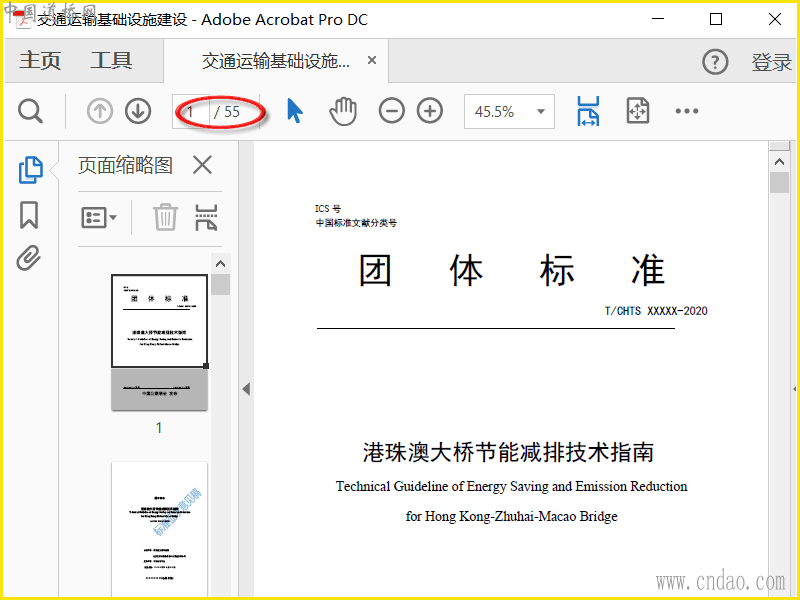Click fit-width scrolling mode icon
The height and width of the screenshot is (600, 800).
pyautogui.click(x=588, y=111)
